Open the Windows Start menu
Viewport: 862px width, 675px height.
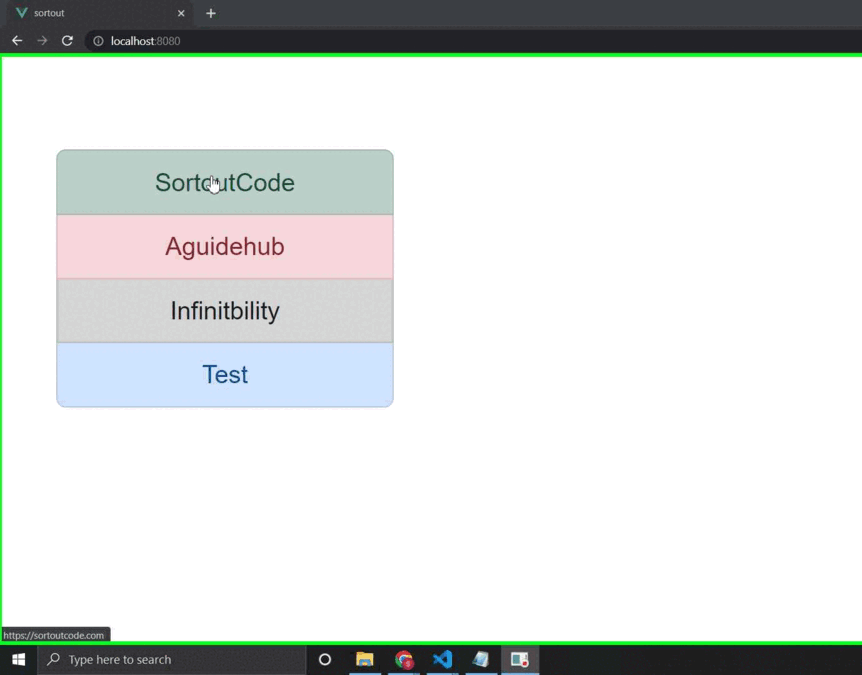18,660
